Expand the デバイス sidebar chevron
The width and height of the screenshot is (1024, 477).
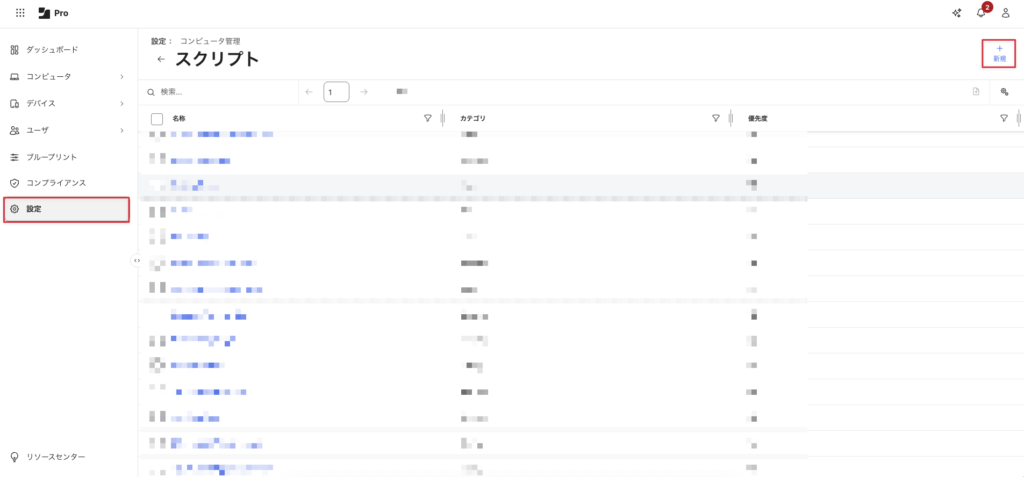pyautogui.click(x=122, y=103)
